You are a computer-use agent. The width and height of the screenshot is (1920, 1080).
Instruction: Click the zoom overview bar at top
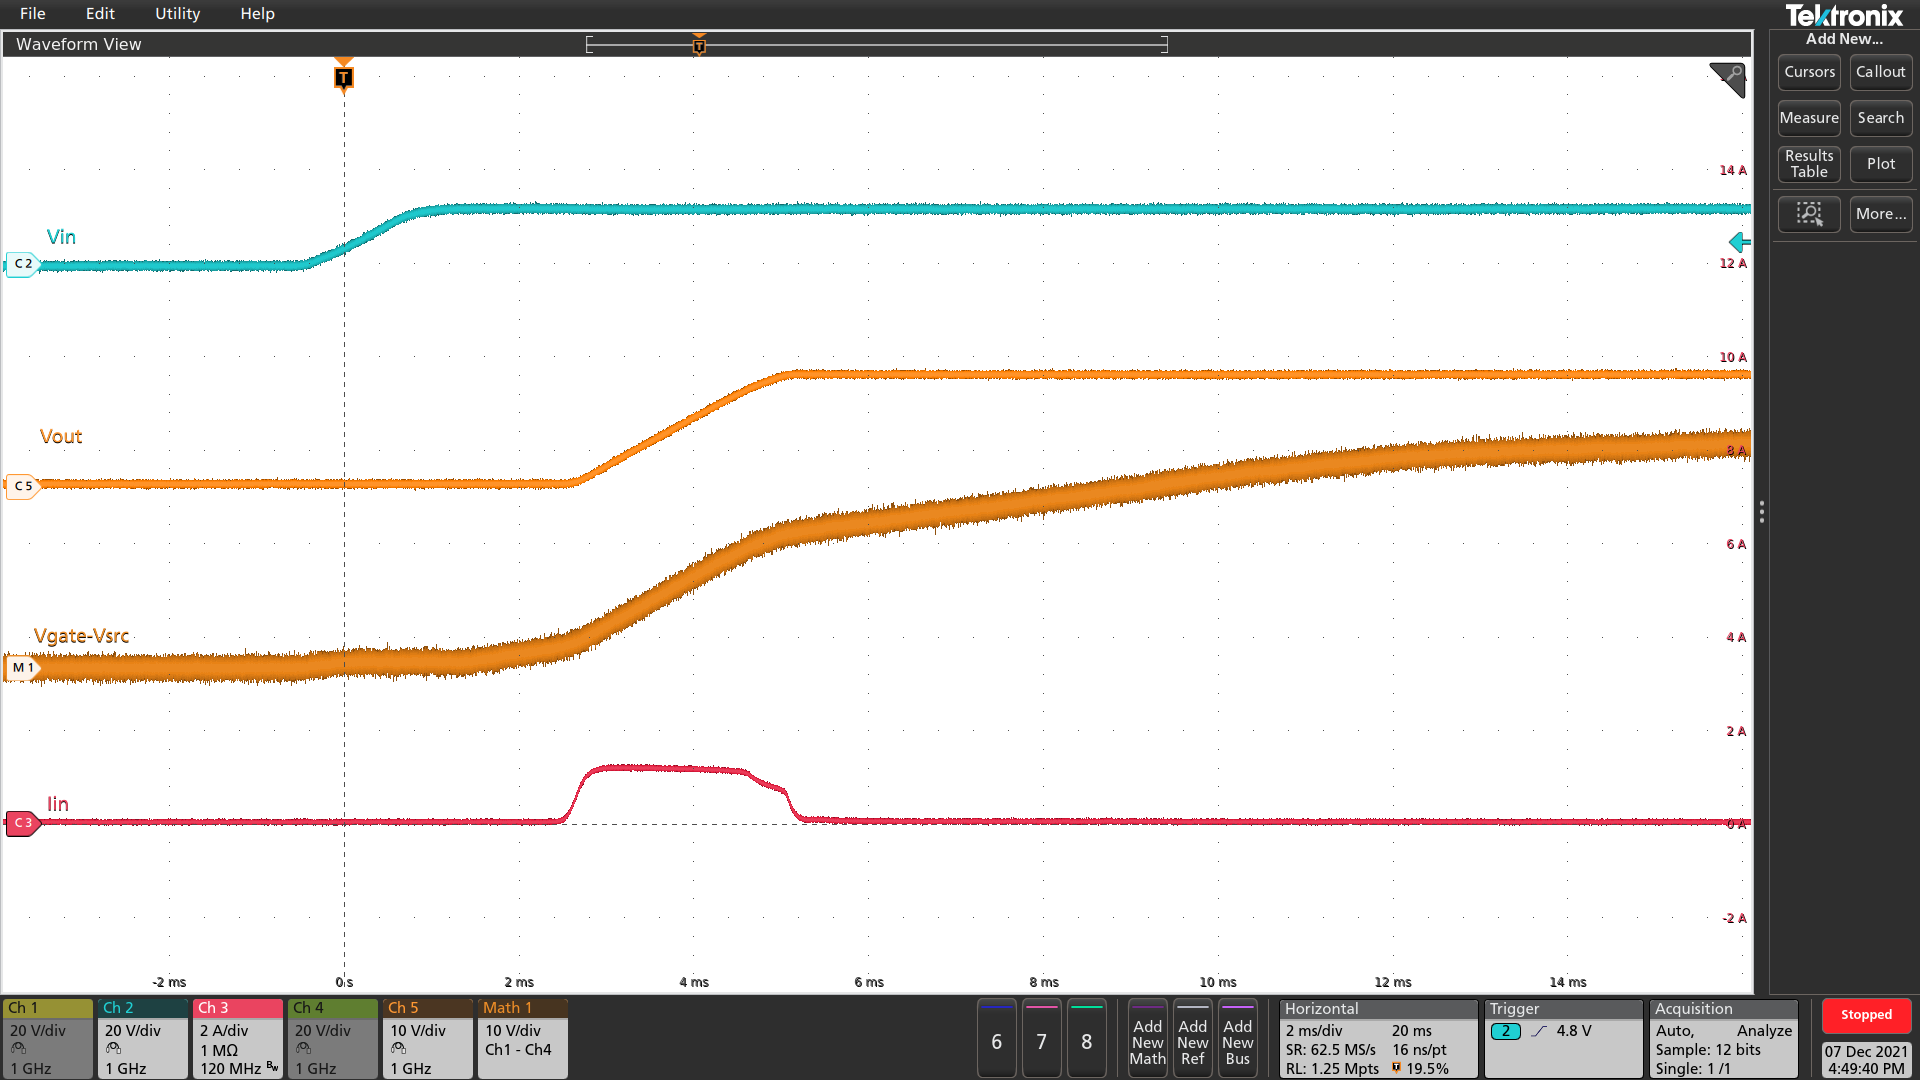(876, 44)
